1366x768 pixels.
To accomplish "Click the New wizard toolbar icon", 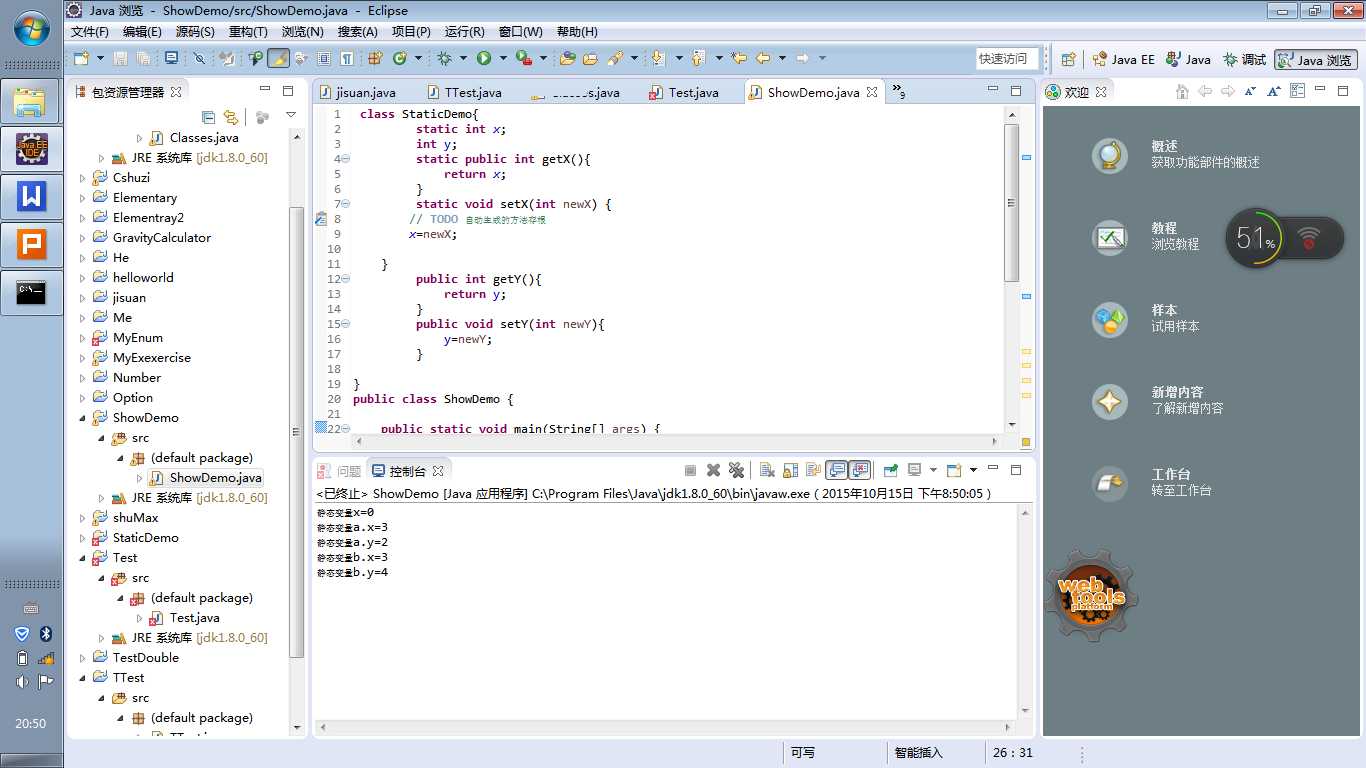I will pos(81,58).
